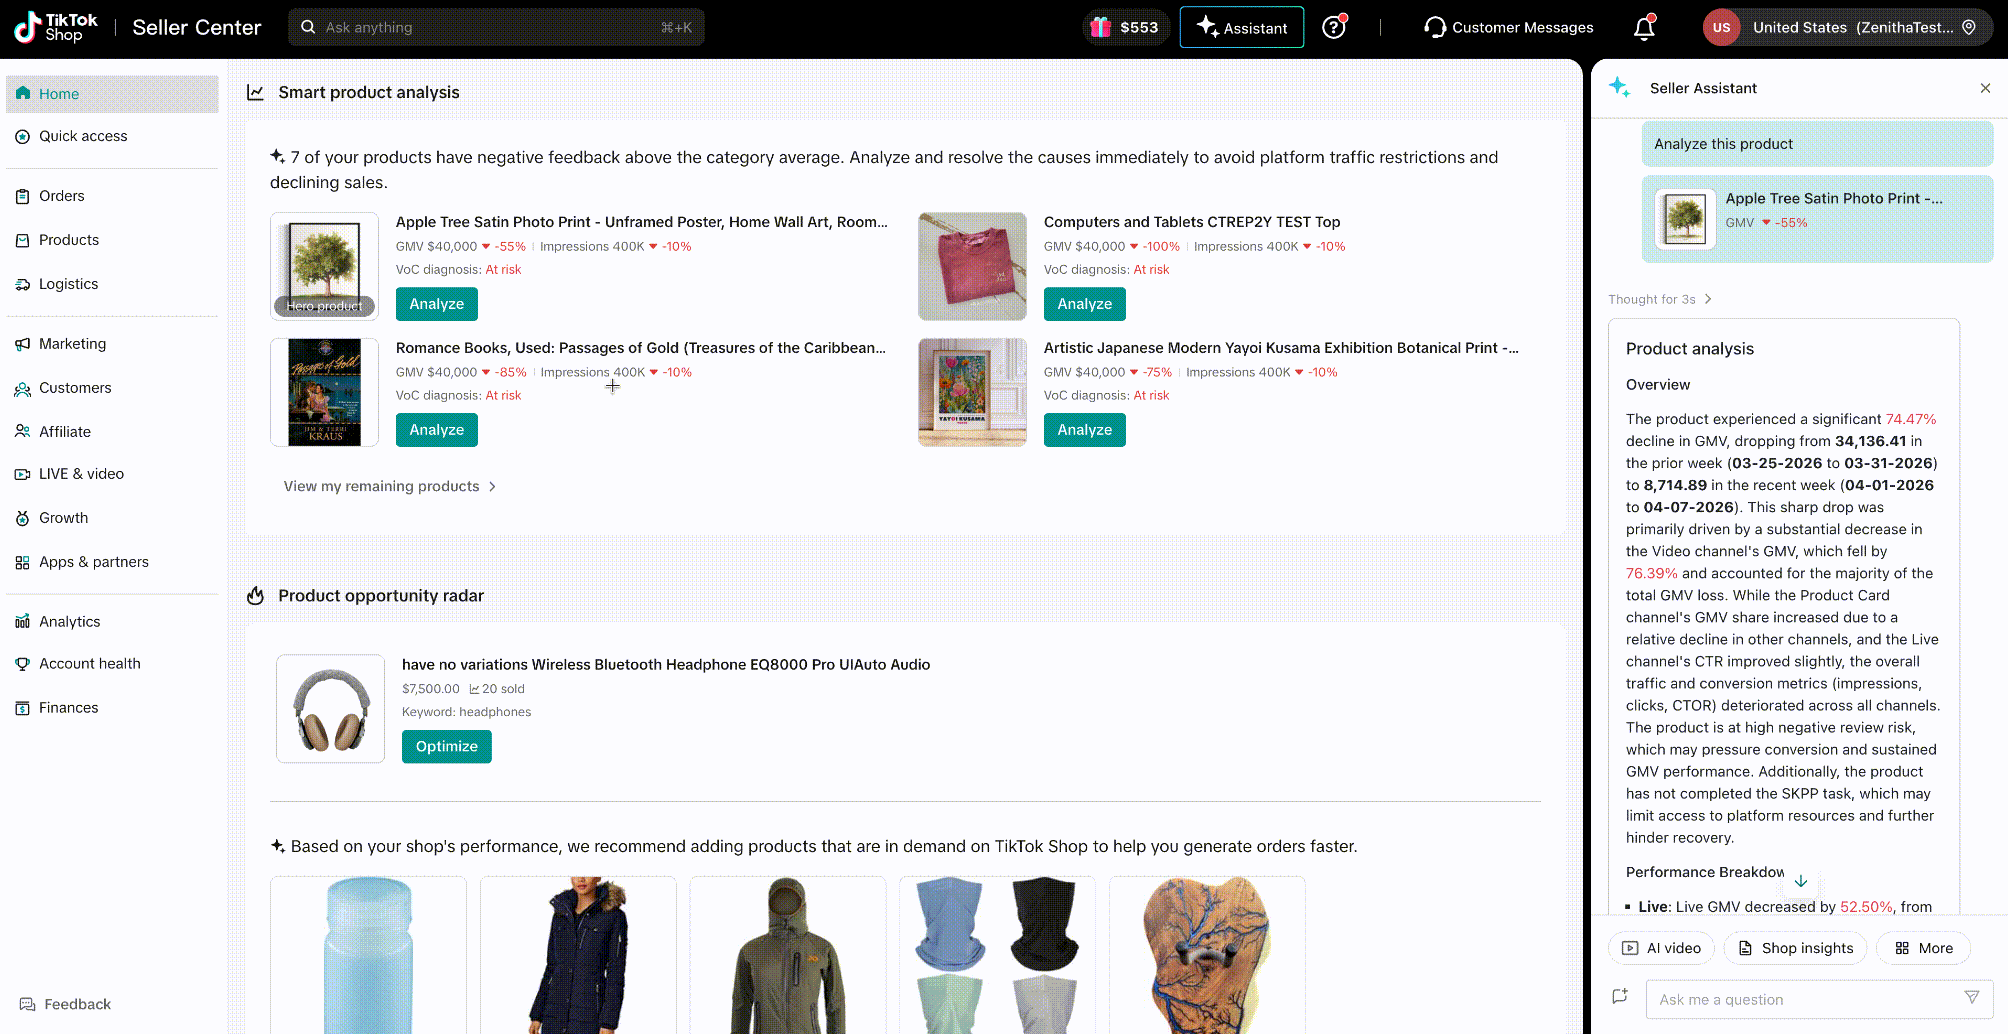2008x1034 pixels.
Task: Close the Seller Assistant panel
Action: 1985,88
